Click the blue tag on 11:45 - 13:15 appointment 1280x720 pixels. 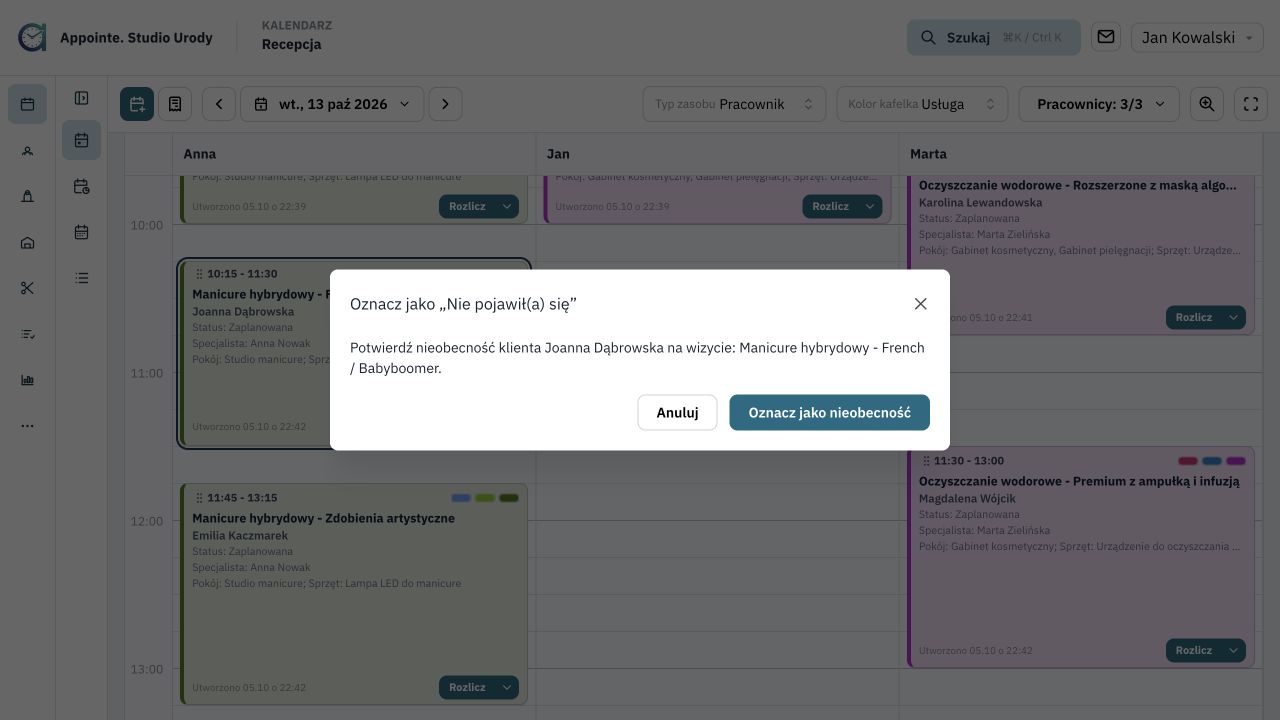point(461,498)
